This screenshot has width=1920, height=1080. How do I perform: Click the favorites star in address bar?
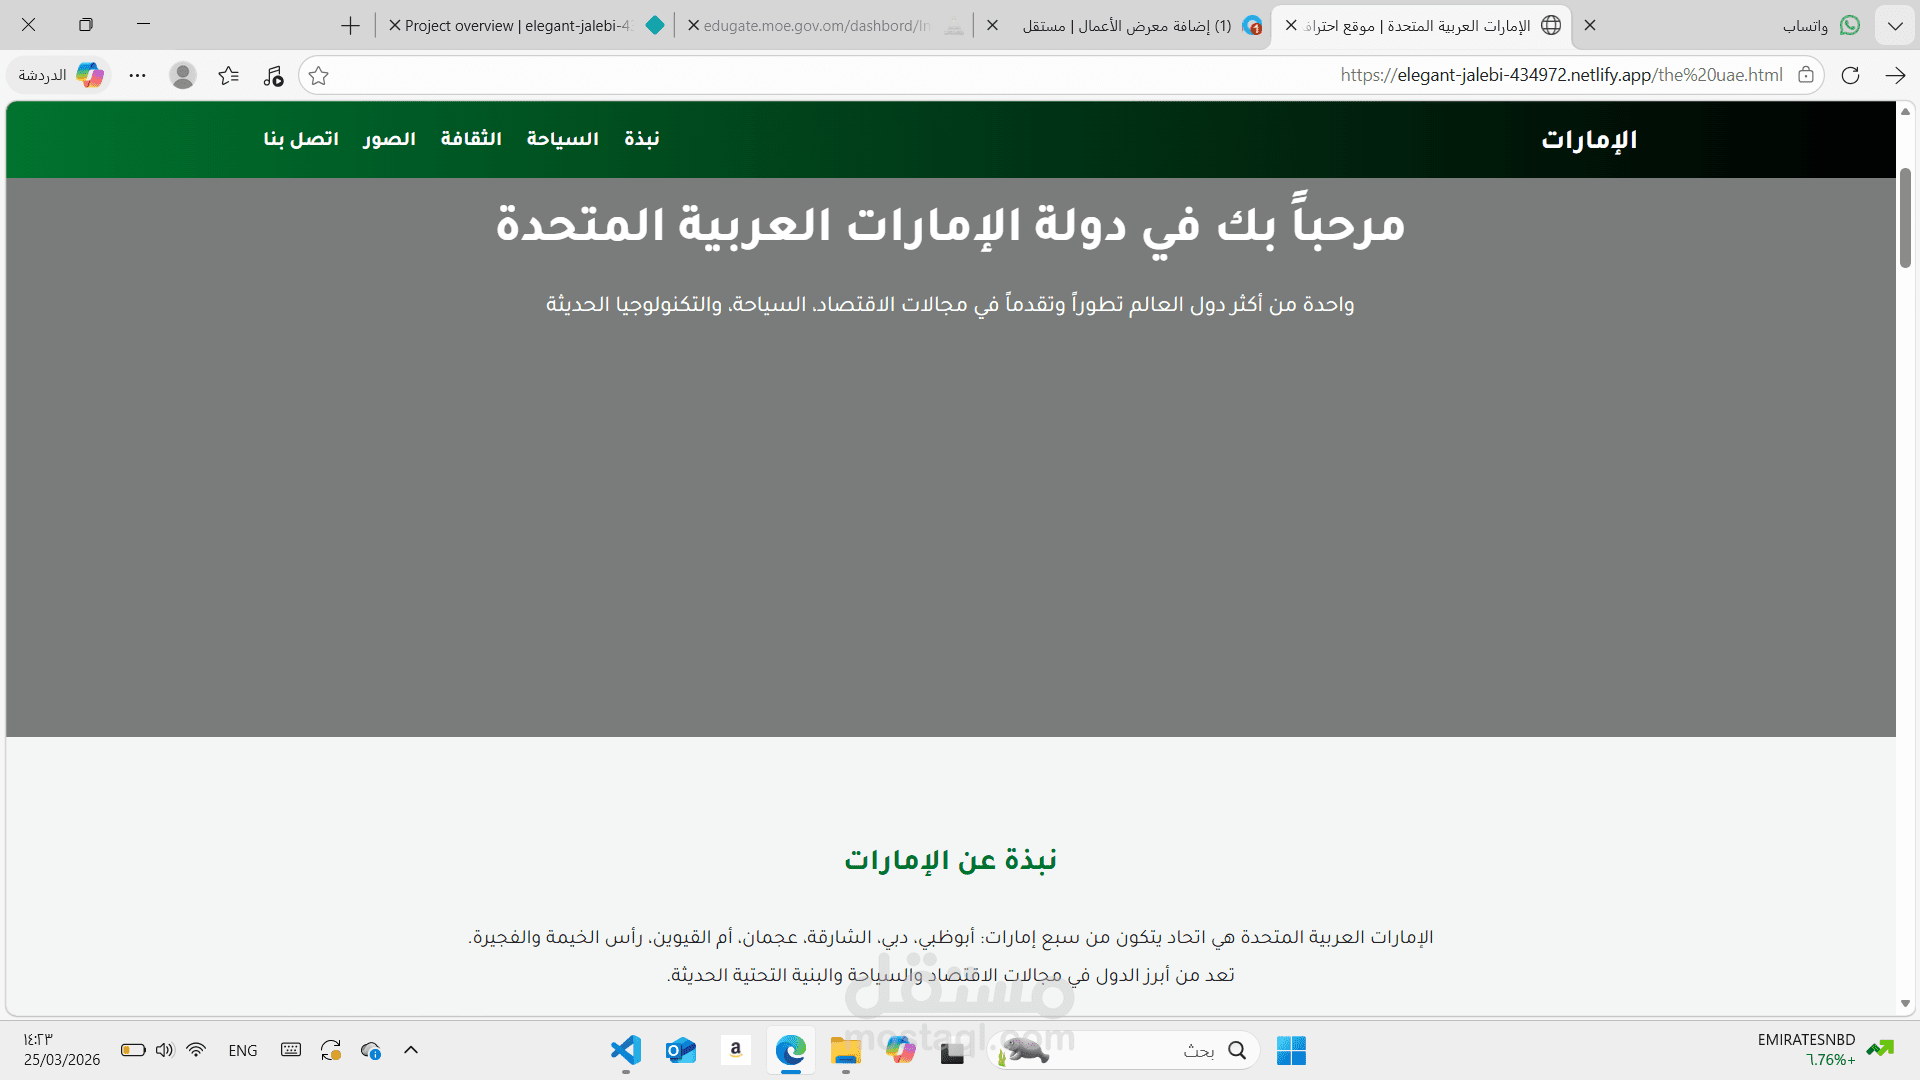[x=319, y=76]
